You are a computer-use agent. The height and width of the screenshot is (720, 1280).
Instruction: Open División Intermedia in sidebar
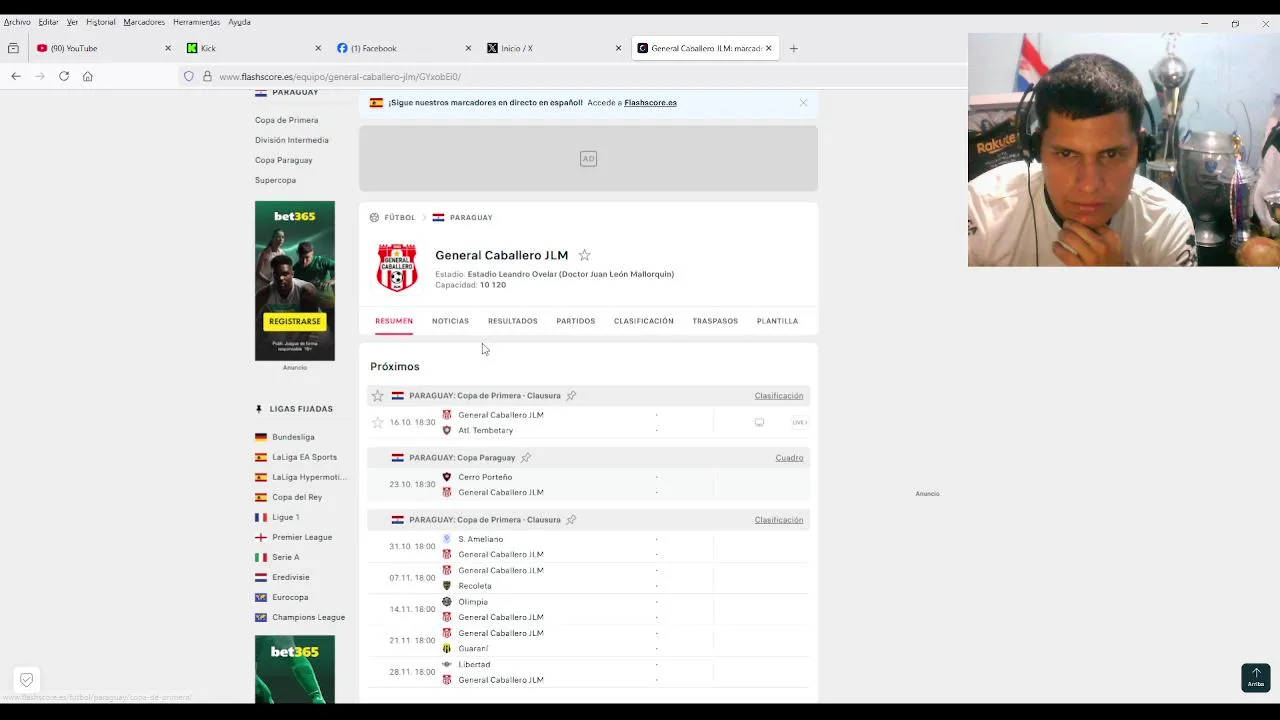292,140
